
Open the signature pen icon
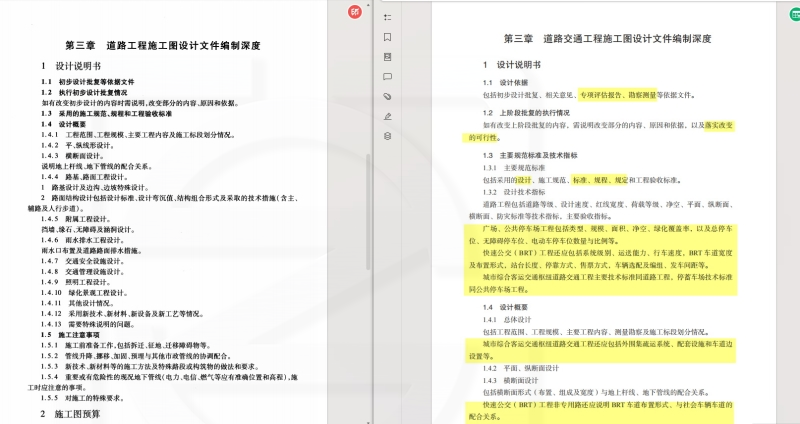tap(387, 115)
